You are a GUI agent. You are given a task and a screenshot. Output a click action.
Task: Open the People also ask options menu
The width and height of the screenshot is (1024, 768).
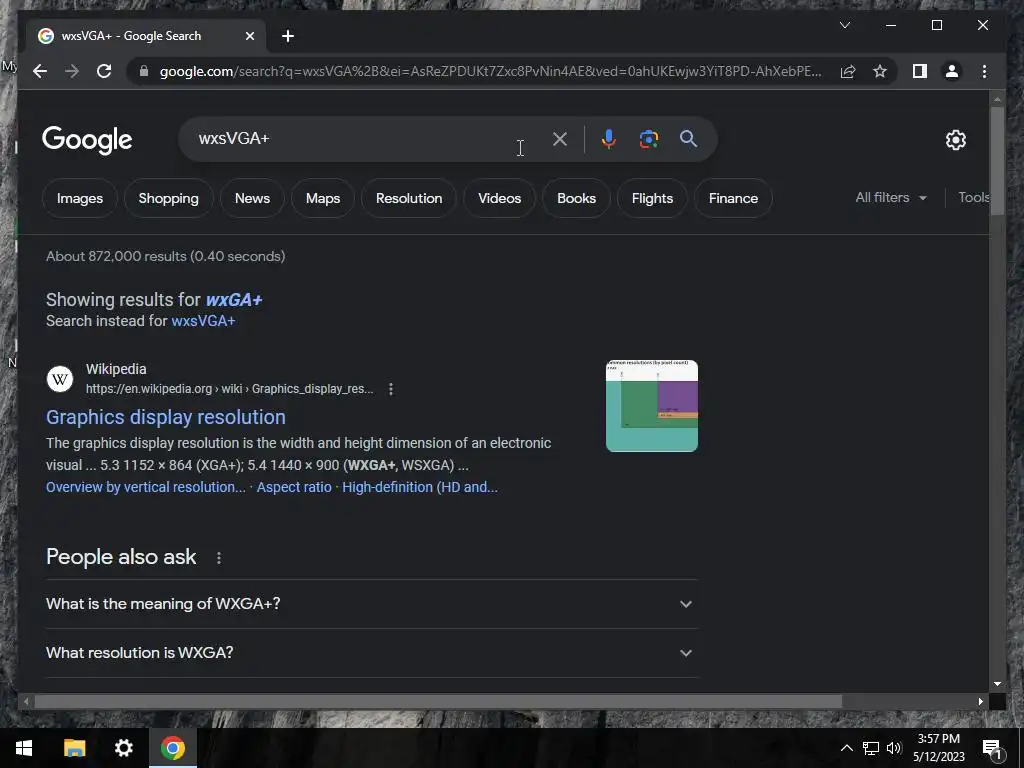pos(219,558)
